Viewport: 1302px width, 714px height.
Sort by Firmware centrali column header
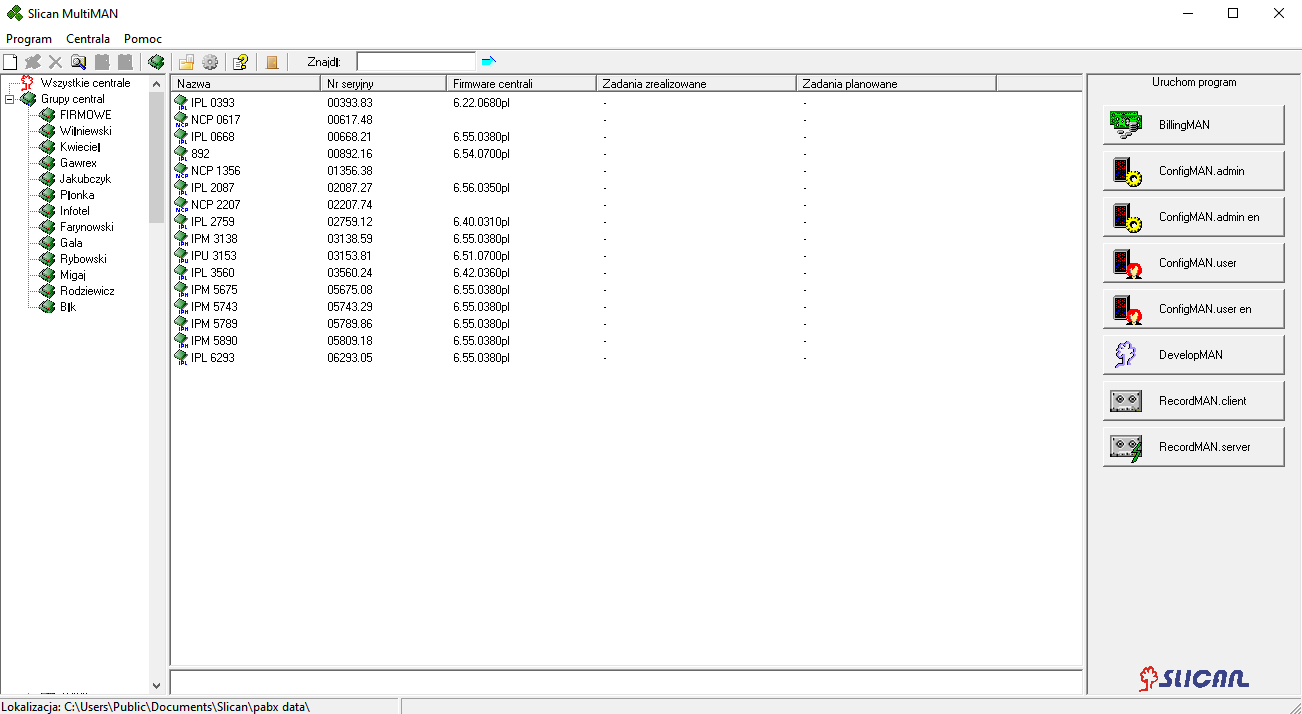click(522, 83)
